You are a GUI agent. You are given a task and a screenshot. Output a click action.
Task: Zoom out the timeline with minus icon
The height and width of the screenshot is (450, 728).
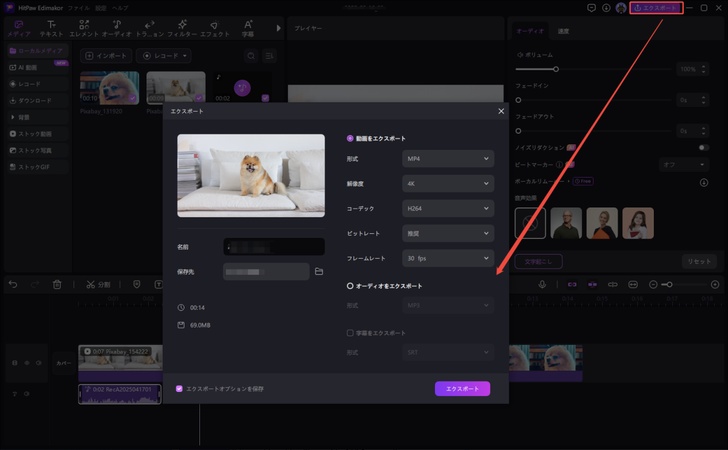(x=653, y=284)
